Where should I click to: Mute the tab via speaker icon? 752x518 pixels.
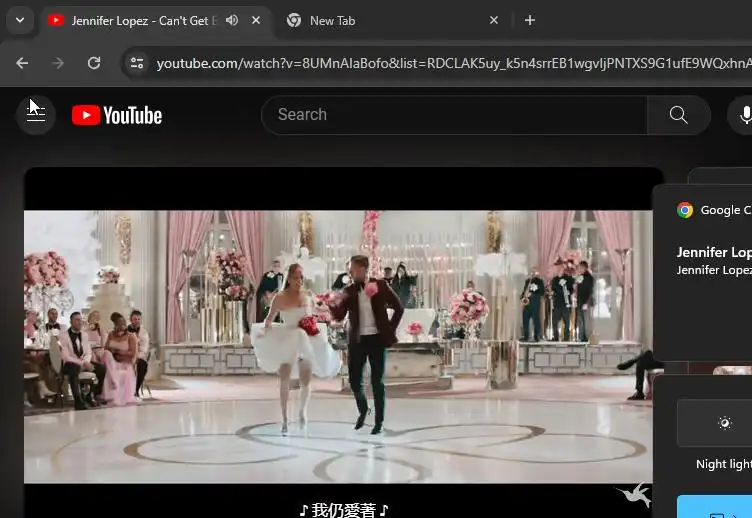pyautogui.click(x=232, y=20)
